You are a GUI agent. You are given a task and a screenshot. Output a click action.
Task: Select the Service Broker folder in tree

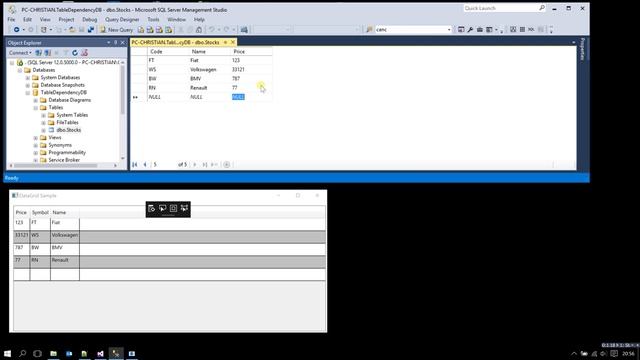tap(64, 160)
